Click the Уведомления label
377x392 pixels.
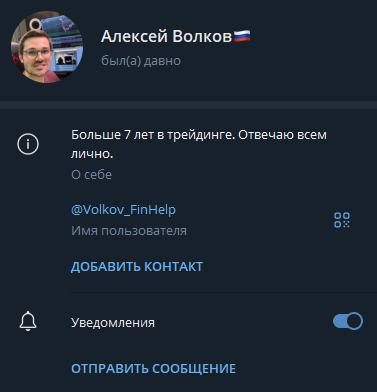click(113, 323)
